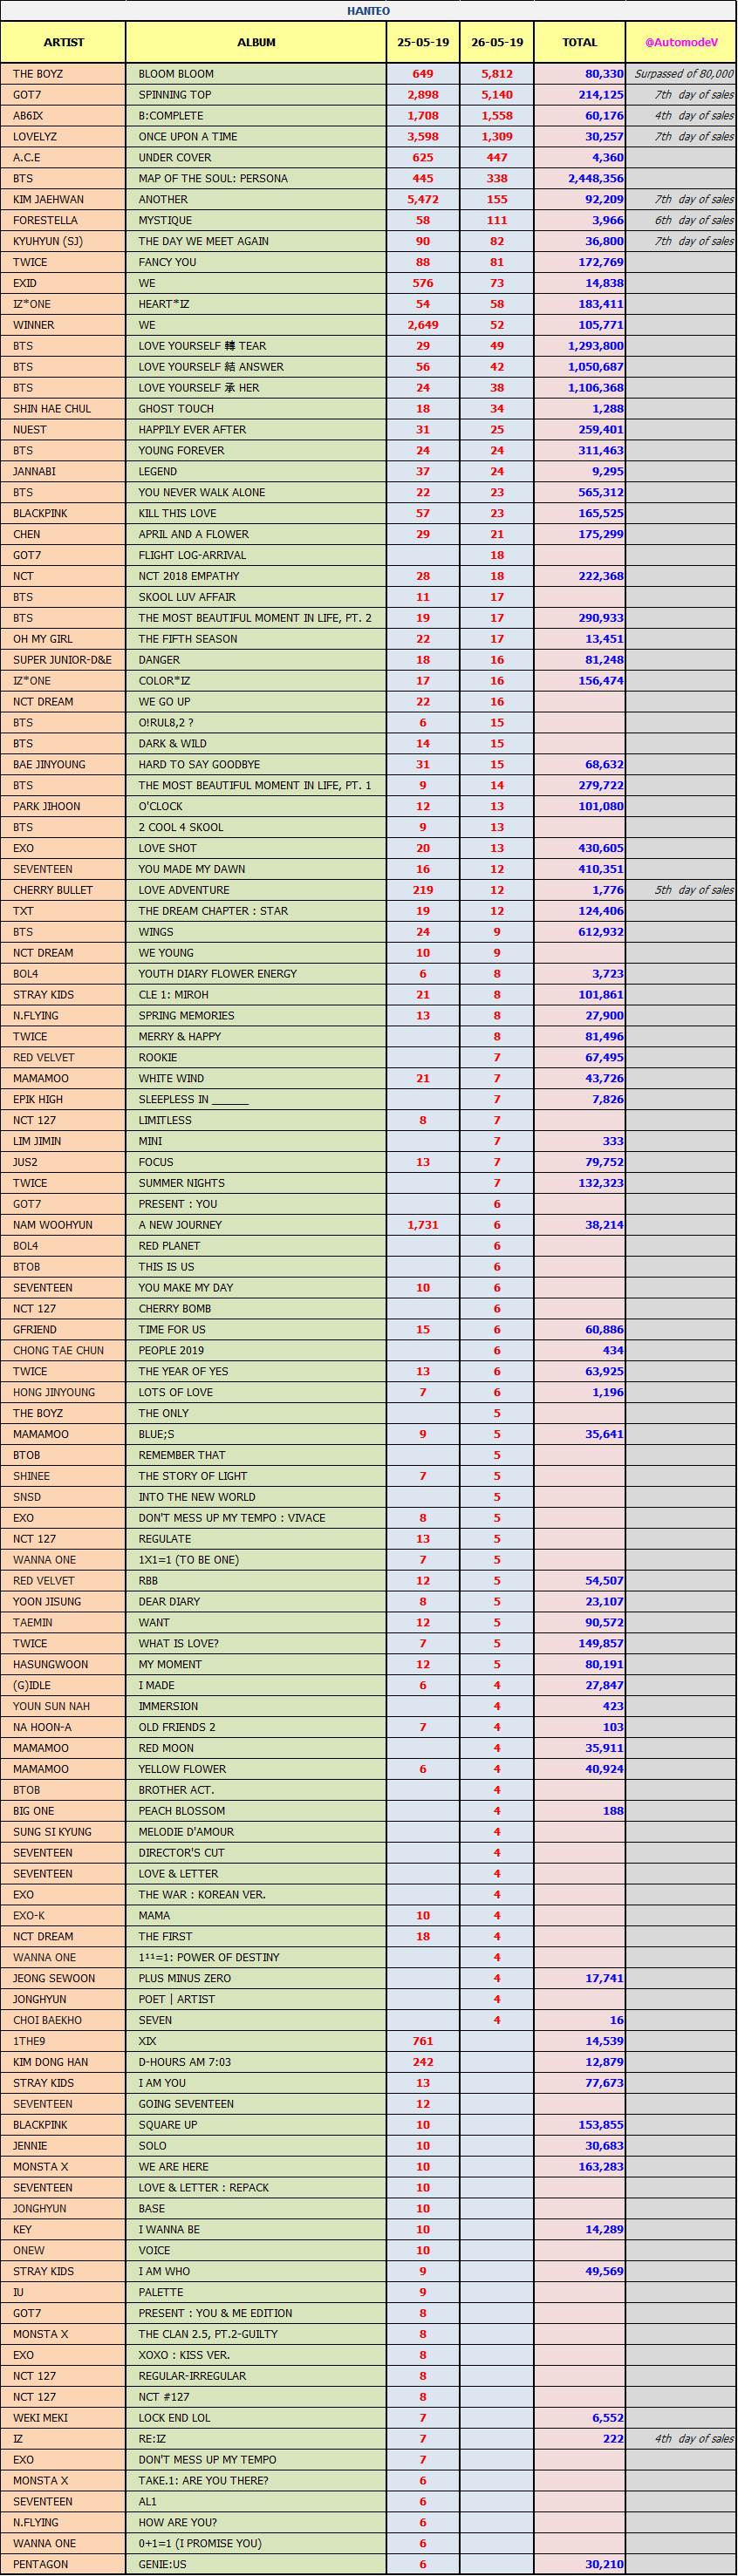Viewport: 738px width, 2576px height.
Task: Click the CHERRY BULLET artist cell
Action: click(53, 890)
